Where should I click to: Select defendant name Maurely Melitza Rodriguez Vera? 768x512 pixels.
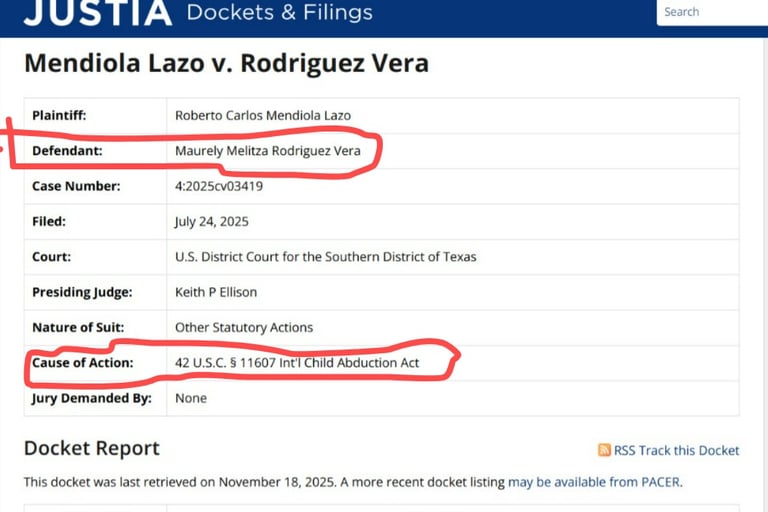tap(267, 151)
